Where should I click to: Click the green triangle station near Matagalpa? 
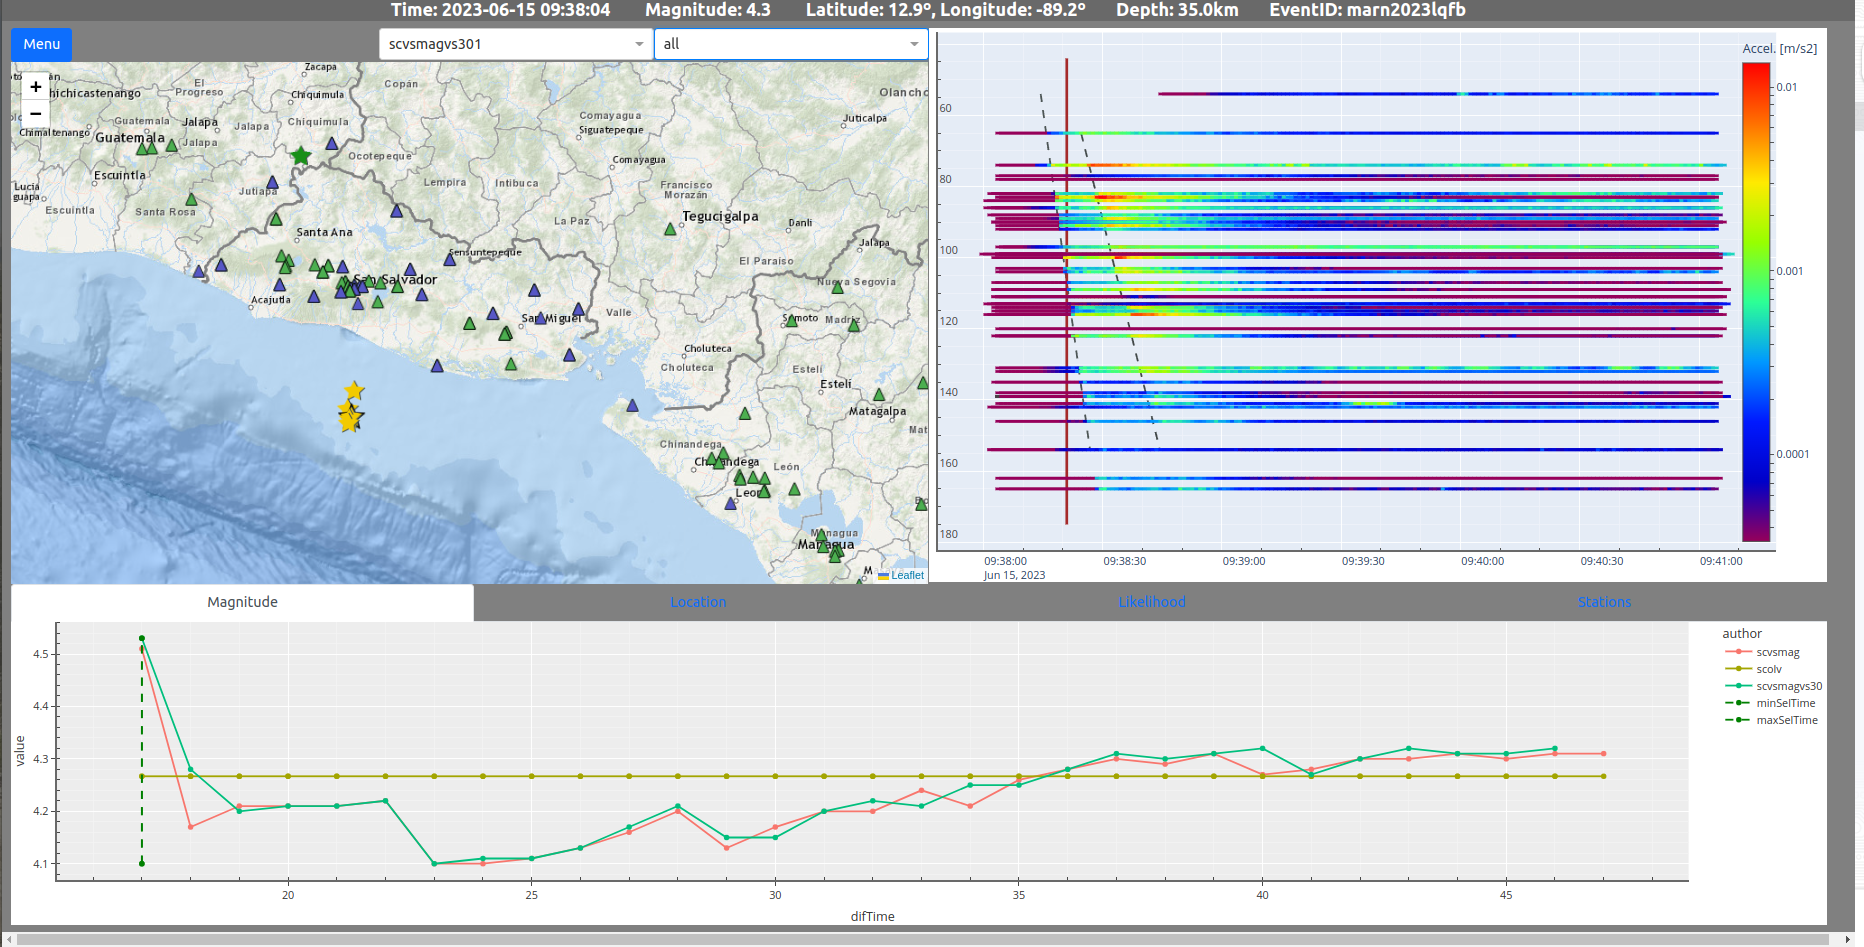click(x=879, y=395)
